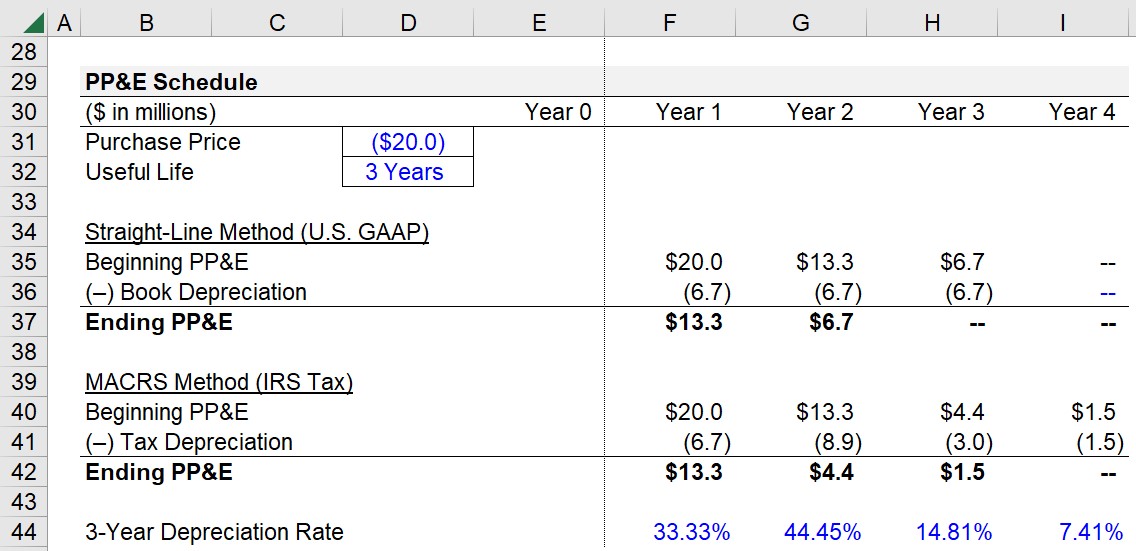This screenshot has width=1136, height=551.
Task: Click the Year 0 label cell
Action: pos(558,112)
